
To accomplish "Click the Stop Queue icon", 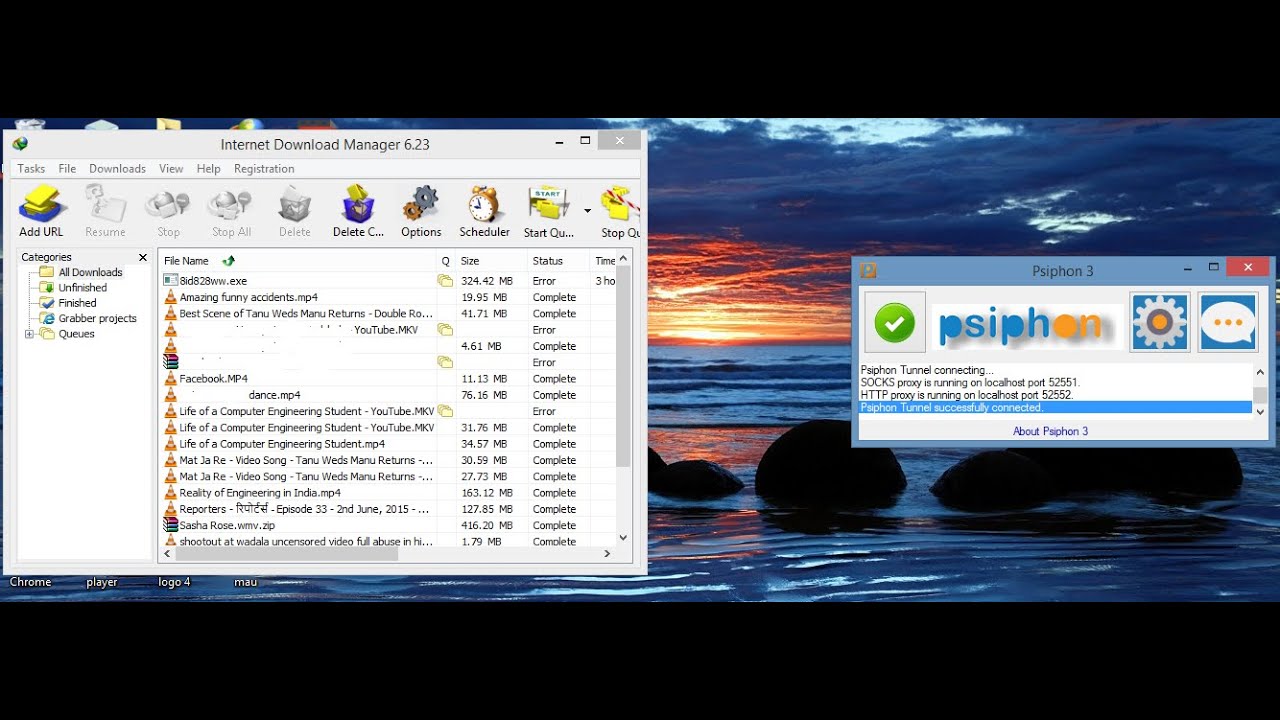I will click(x=619, y=212).
